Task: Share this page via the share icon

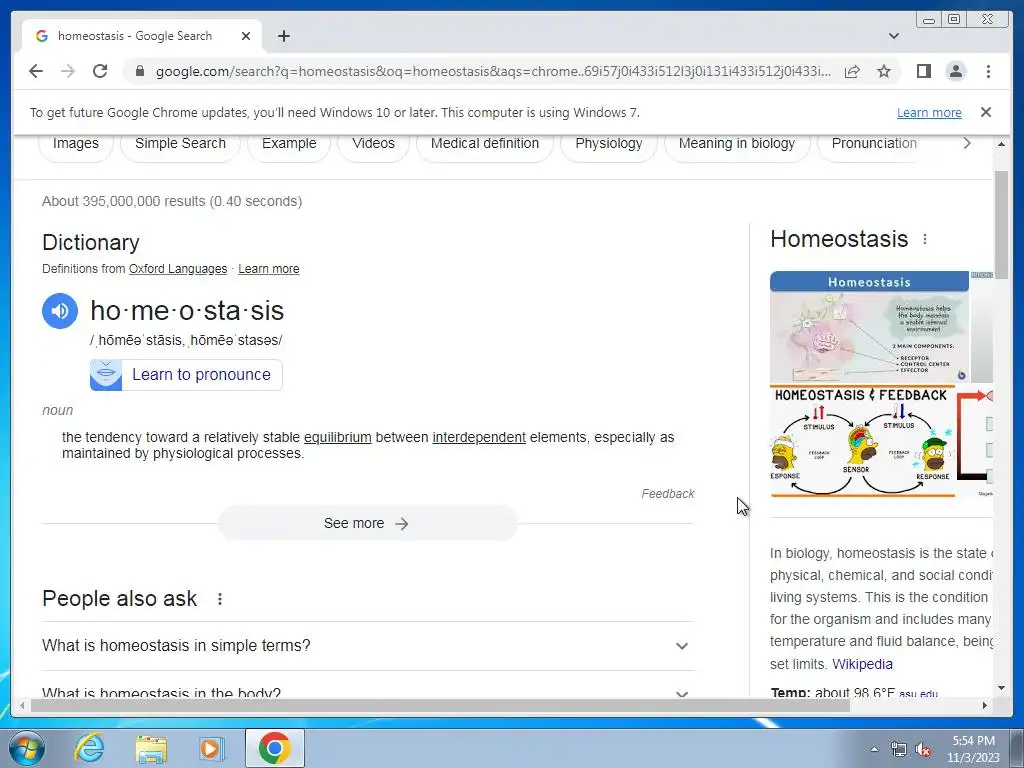Action: coord(852,71)
